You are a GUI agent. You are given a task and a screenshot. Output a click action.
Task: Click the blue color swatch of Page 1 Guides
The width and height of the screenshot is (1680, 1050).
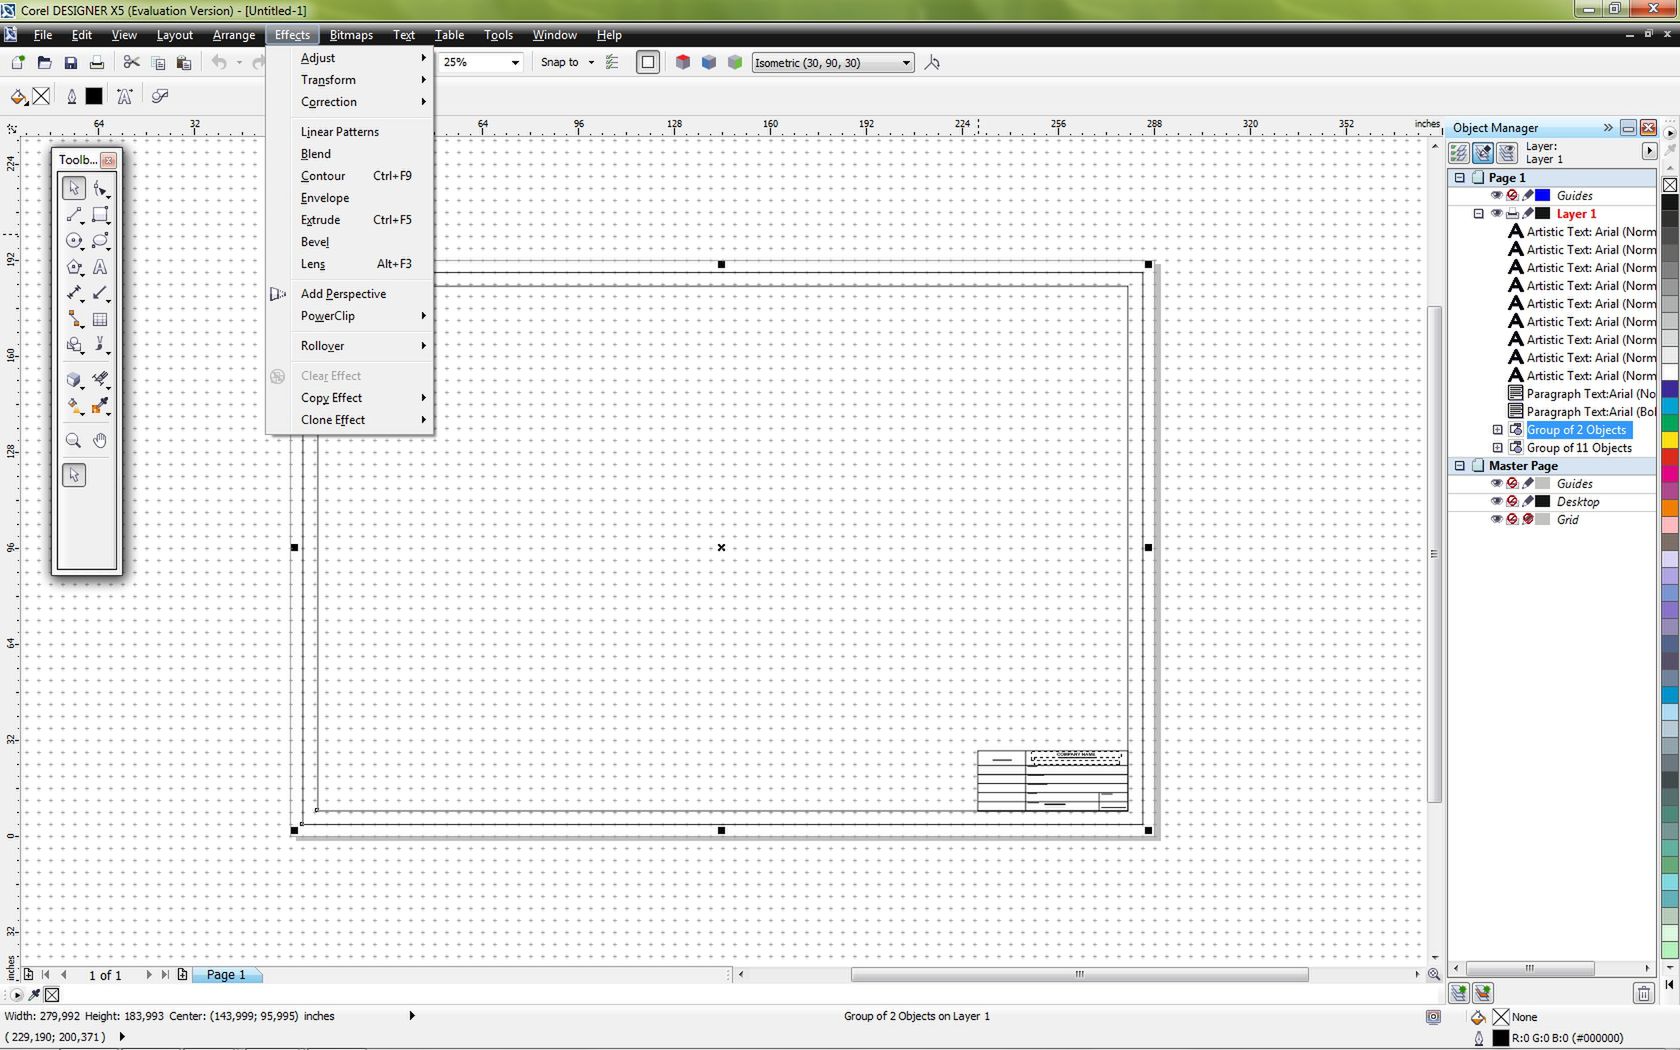(x=1543, y=196)
